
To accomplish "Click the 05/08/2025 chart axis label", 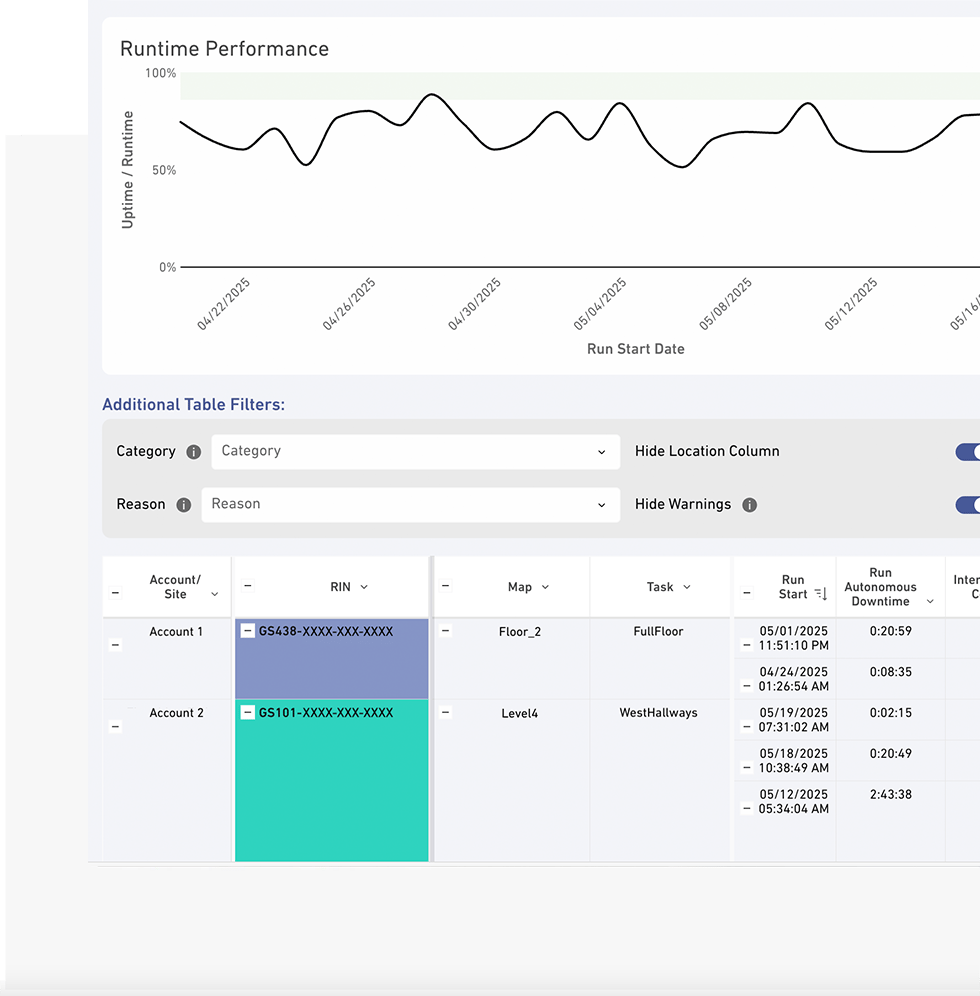I will (725, 304).
